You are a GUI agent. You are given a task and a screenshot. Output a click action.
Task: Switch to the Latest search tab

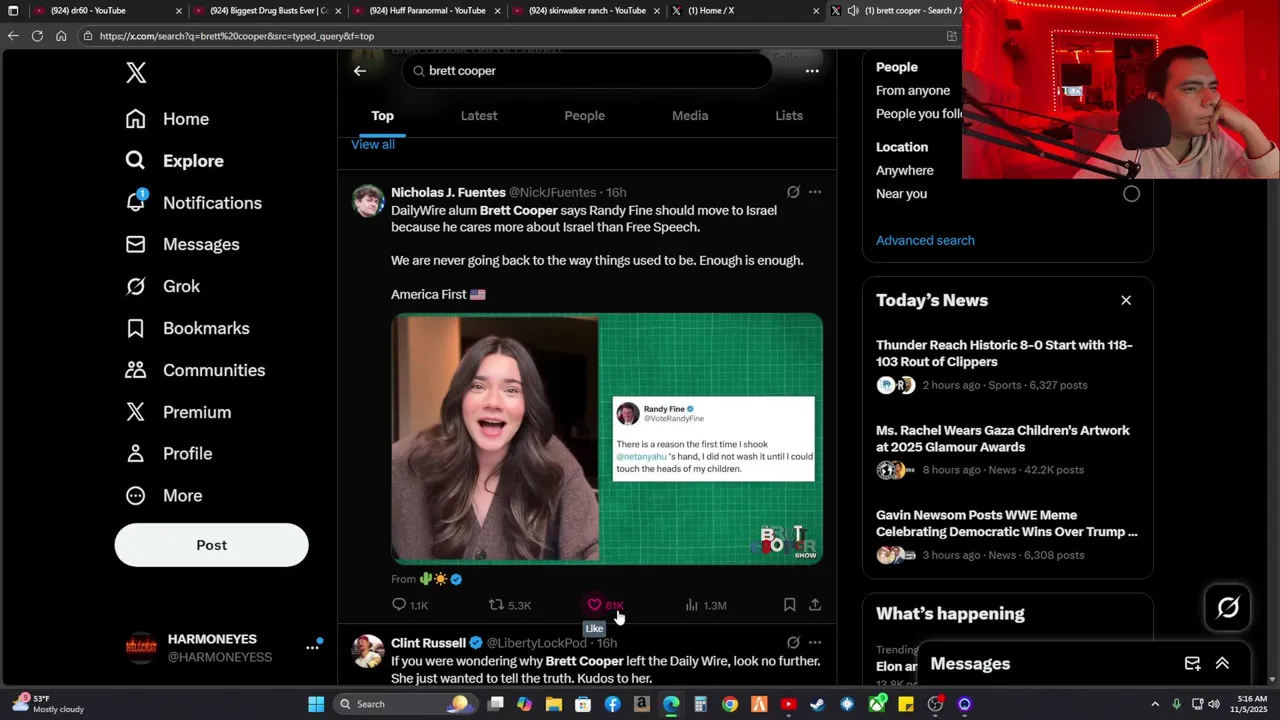(479, 116)
